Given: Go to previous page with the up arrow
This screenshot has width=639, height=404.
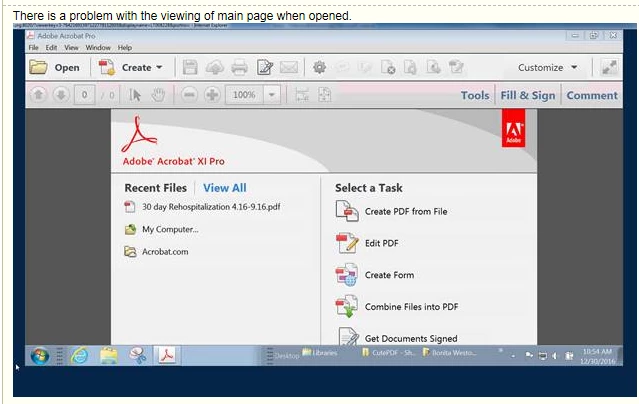Looking at the screenshot, I should (38, 95).
